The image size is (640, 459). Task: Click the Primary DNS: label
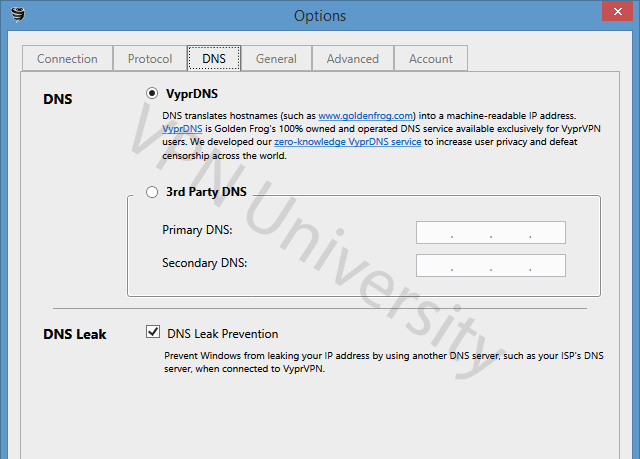pos(197,230)
